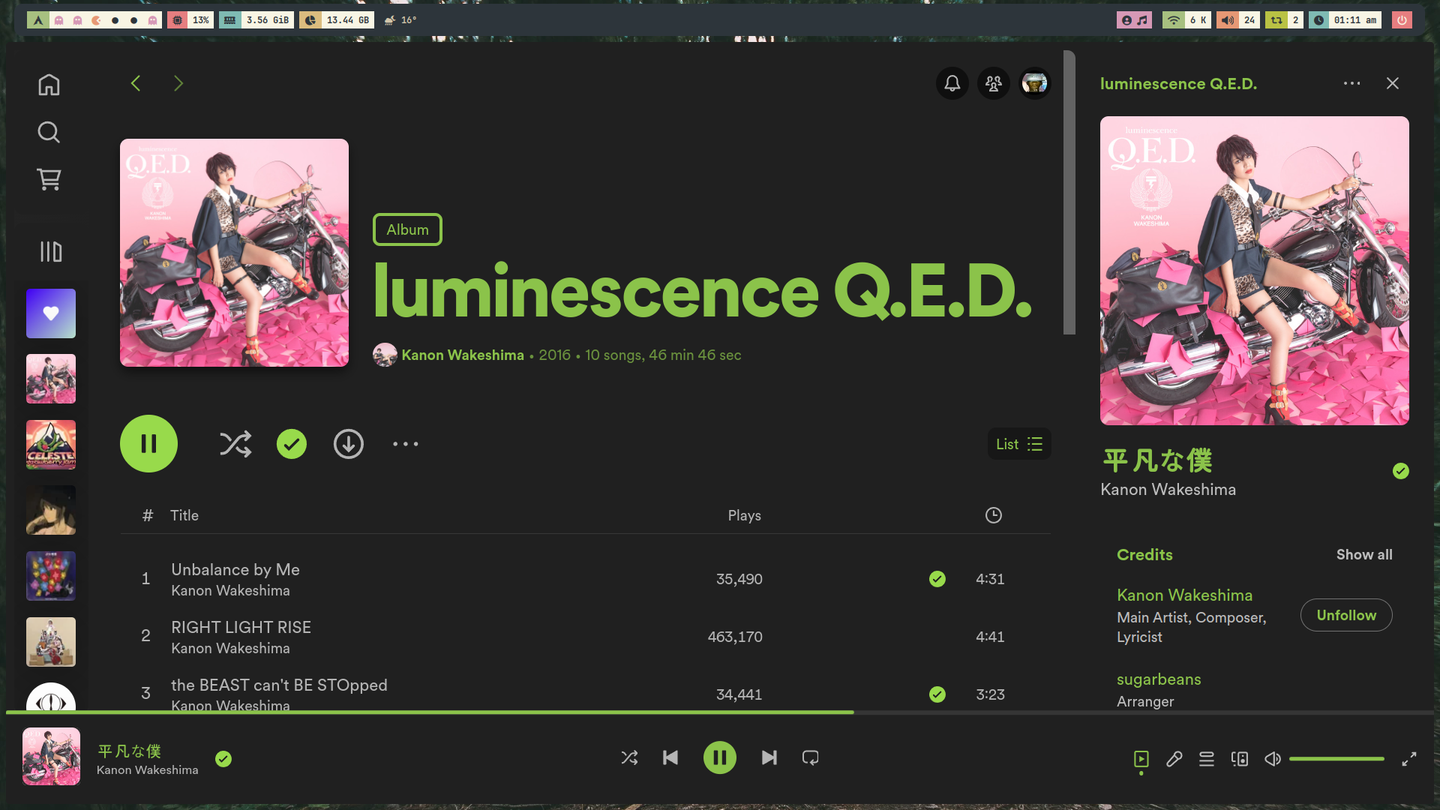This screenshot has width=1440, height=810.
Task: Seek using the playback progress bar
Action: pyautogui.click(x=720, y=712)
